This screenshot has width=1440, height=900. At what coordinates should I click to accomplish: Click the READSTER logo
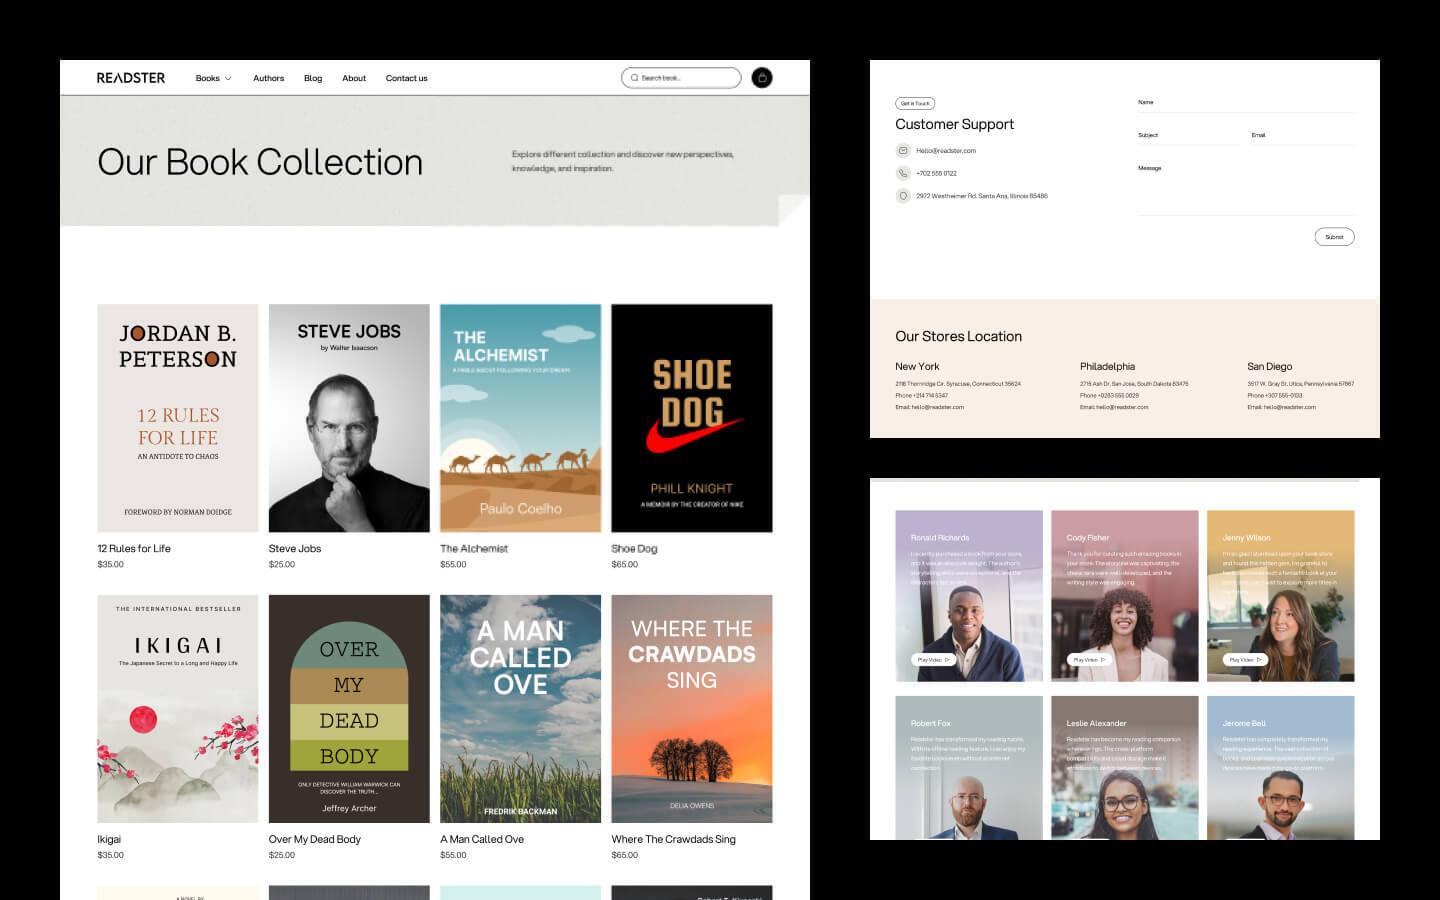(131, 77)
